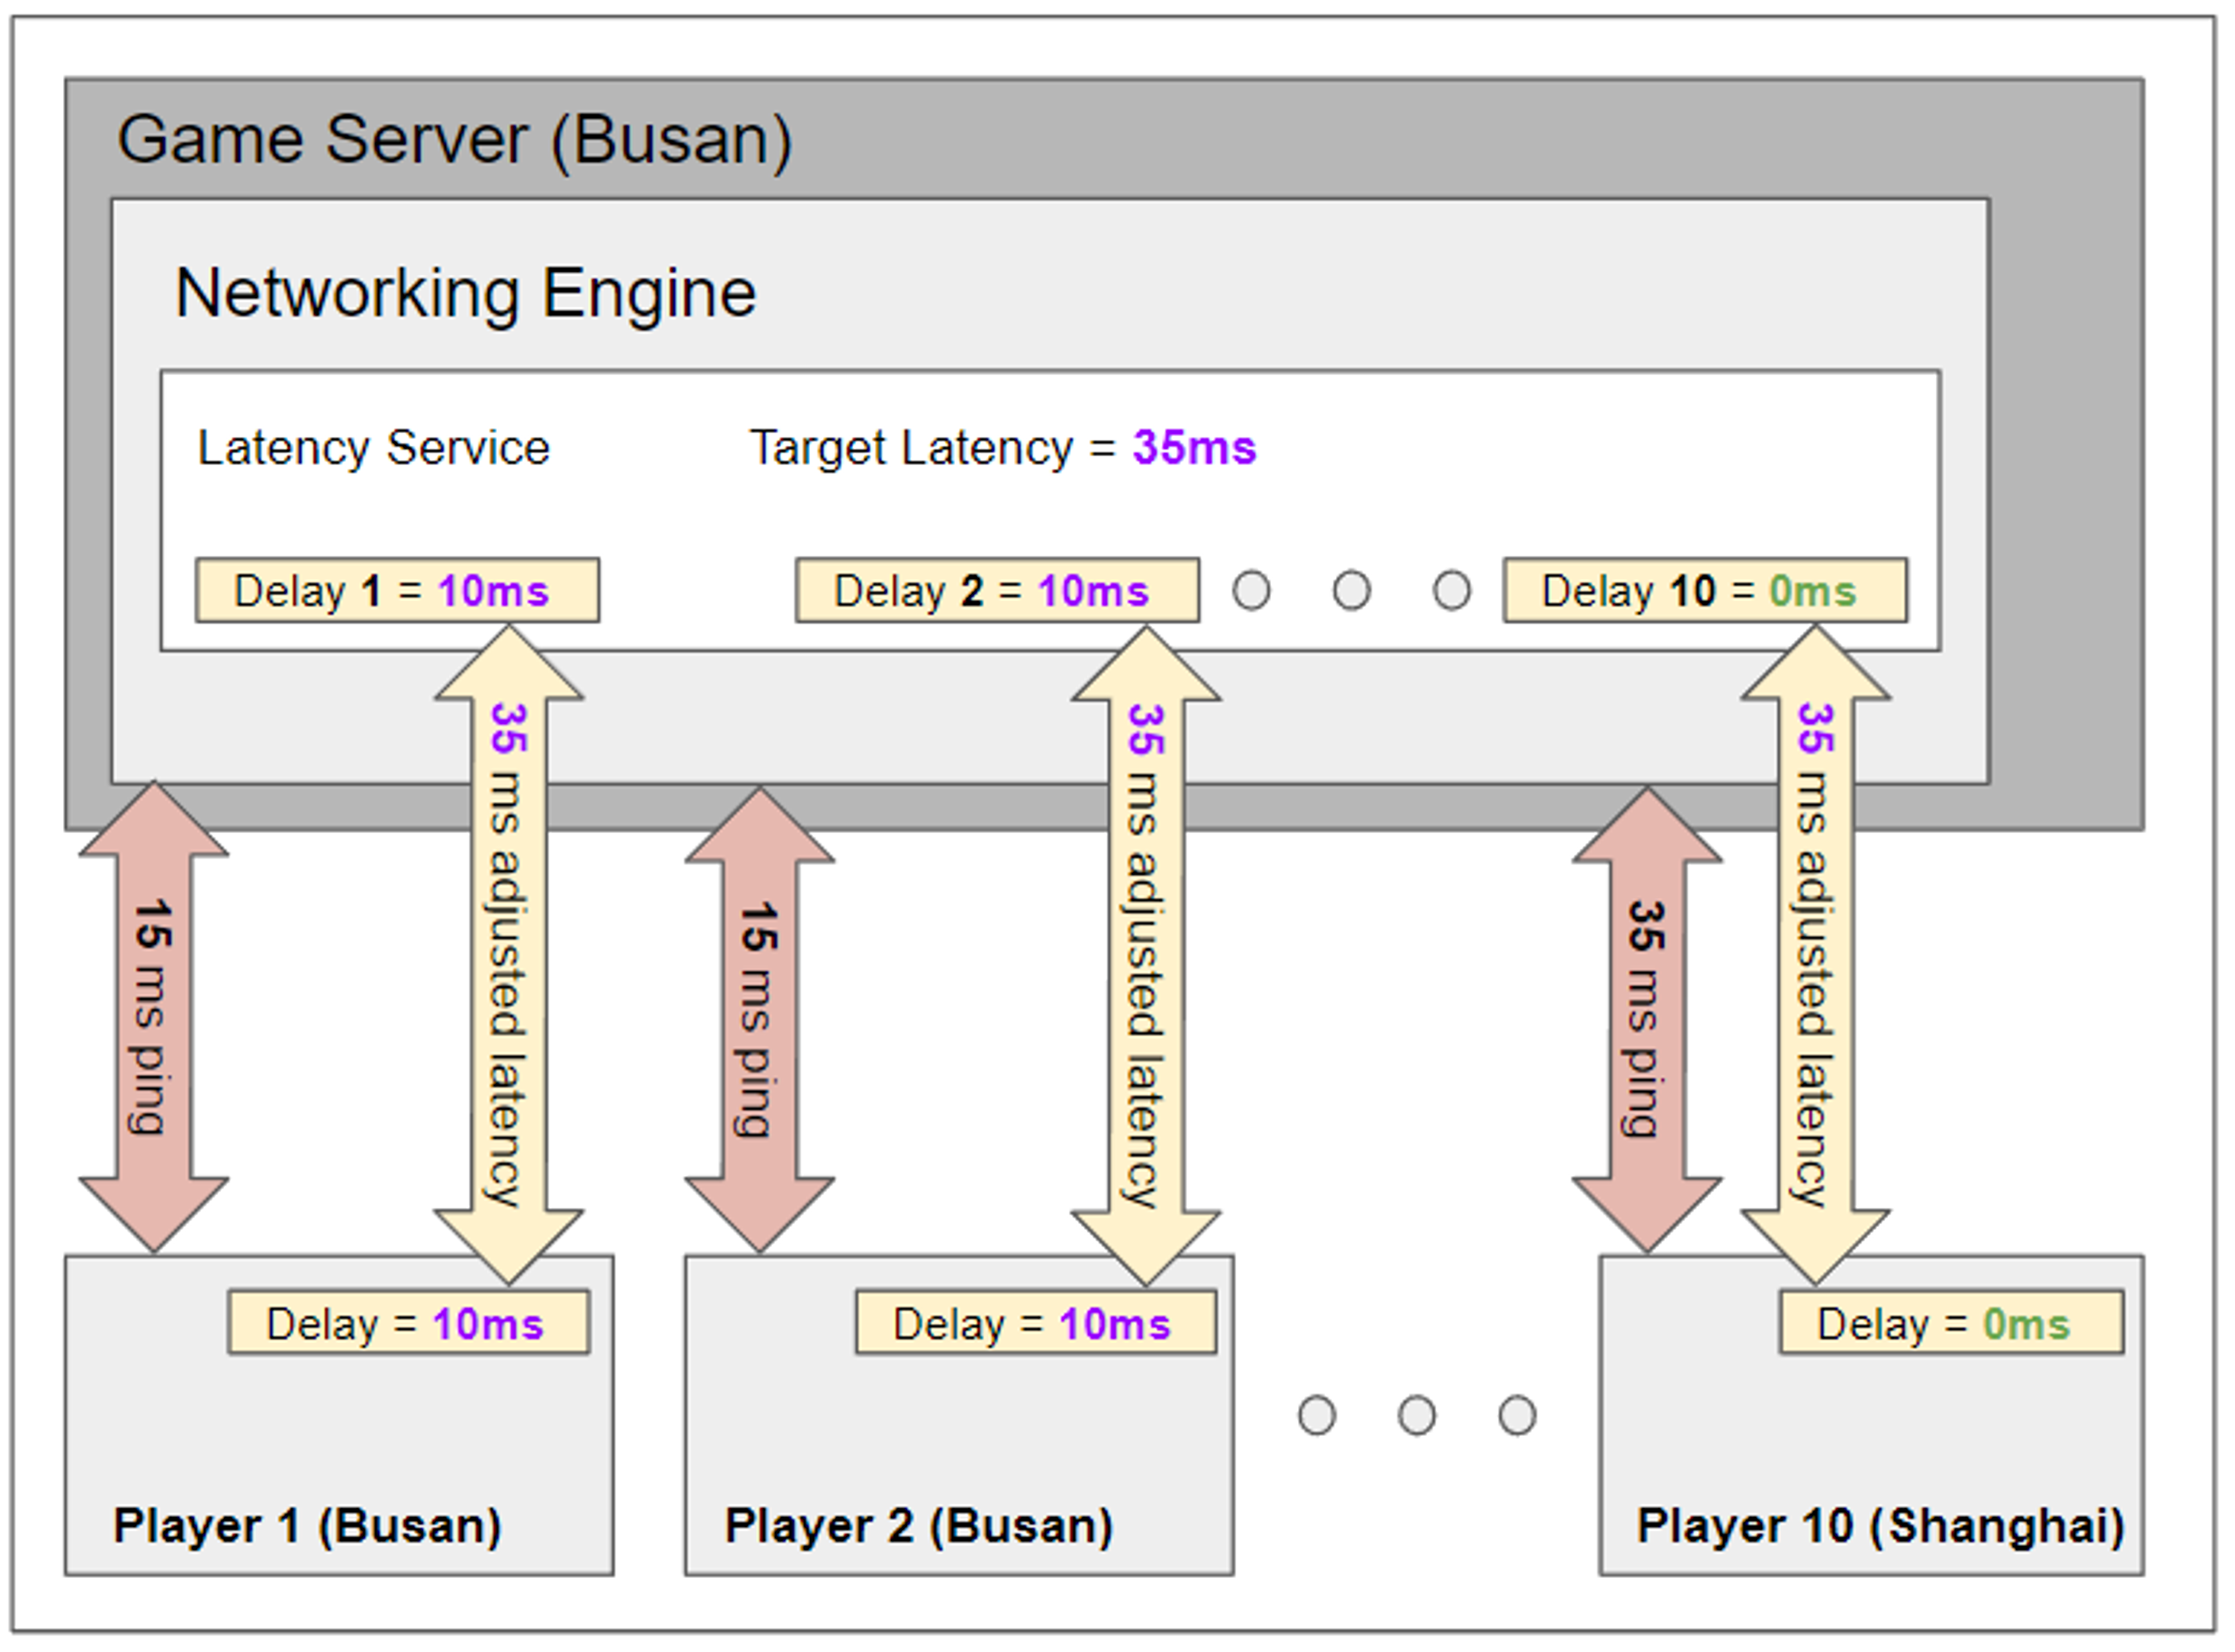Click the first ellipsis circle between the player boxes
The image size is (2235, 1652).
[1316, 1415]
